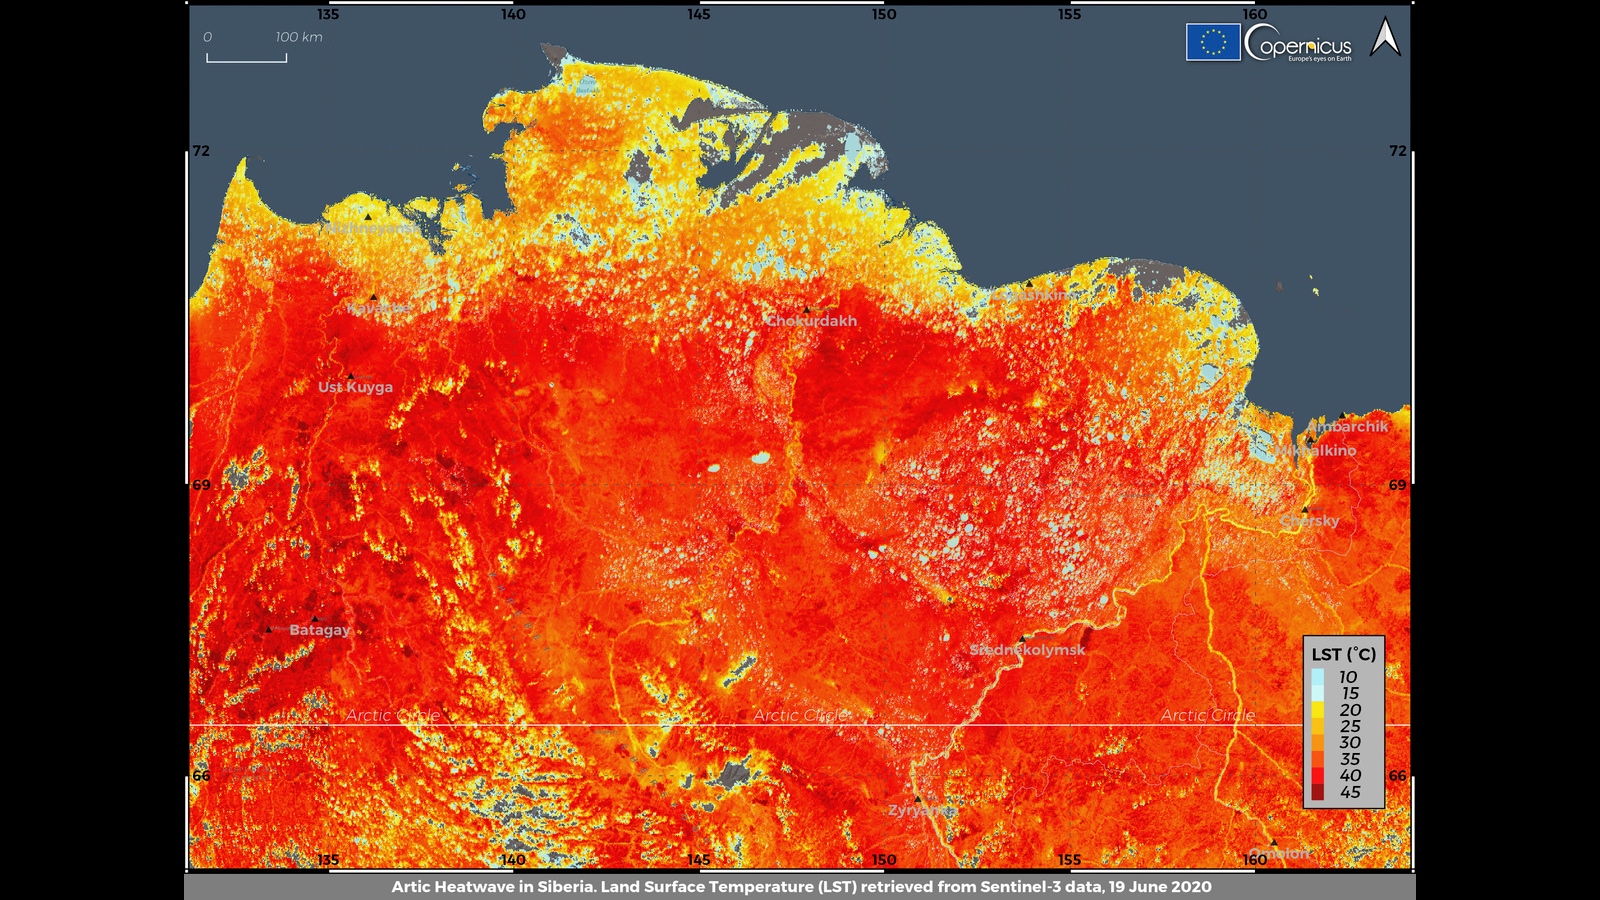Pick the orange 30 degree legend swatch
1600x900 pixels.
[1318, 742]
